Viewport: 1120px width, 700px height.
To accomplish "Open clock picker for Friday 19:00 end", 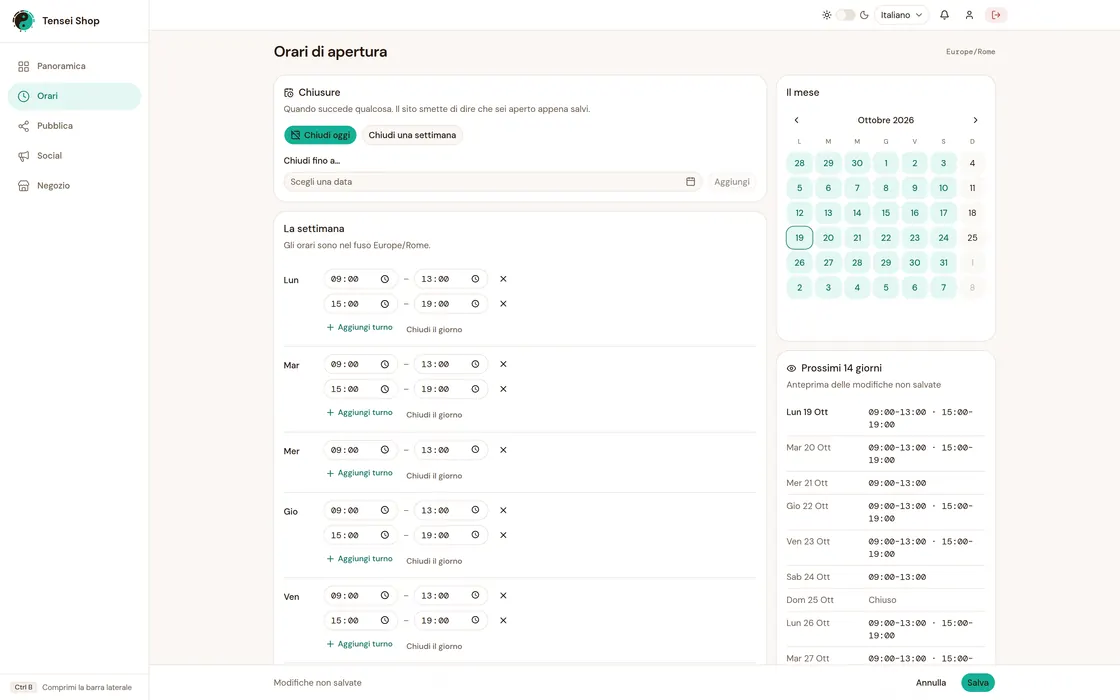I will point(475,620).
